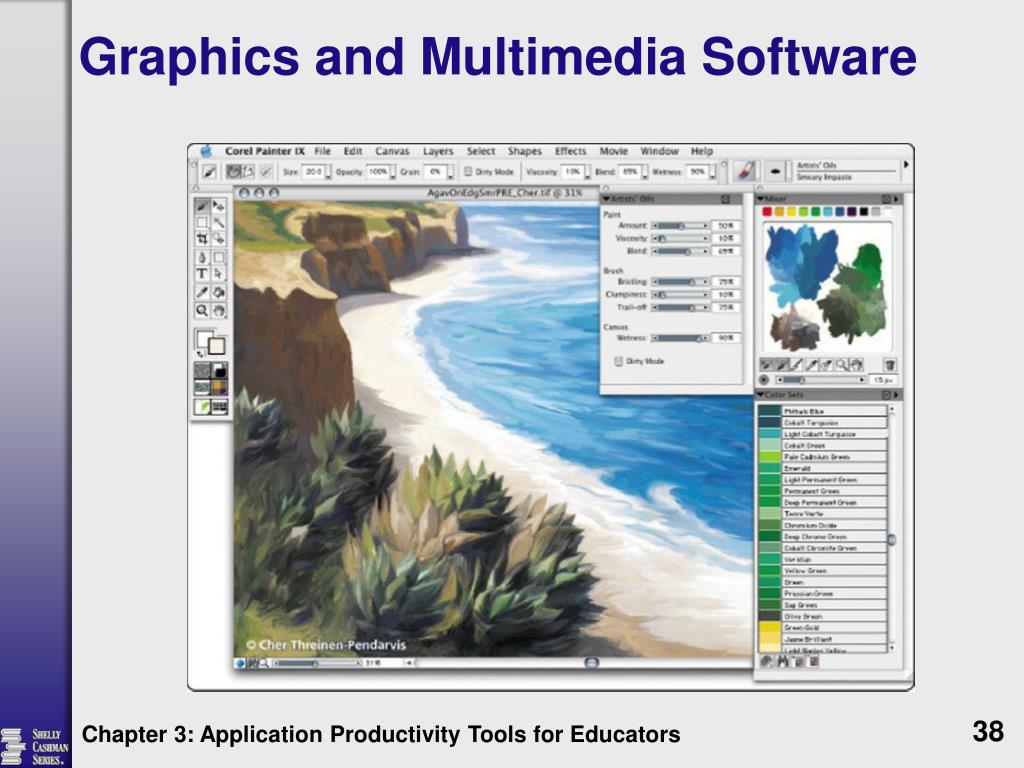Click the Artists' Oils brush category name
The image size is (1024, 768).
coord(816,165)
